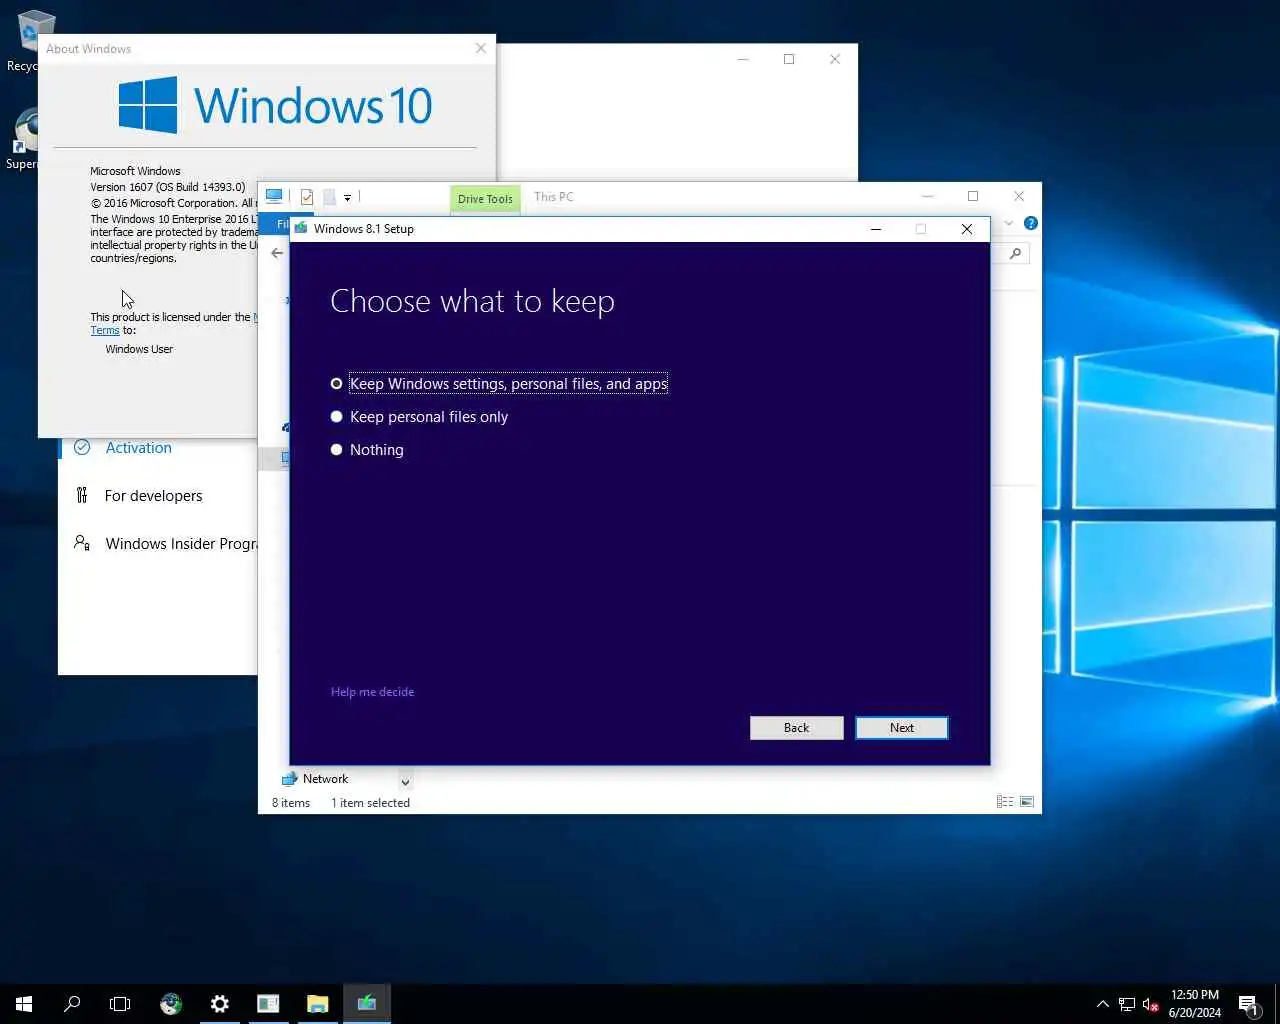Minimize the Windows 8.1 Setup window
Screen dimensions: 1280x1024
click(876, 229)
